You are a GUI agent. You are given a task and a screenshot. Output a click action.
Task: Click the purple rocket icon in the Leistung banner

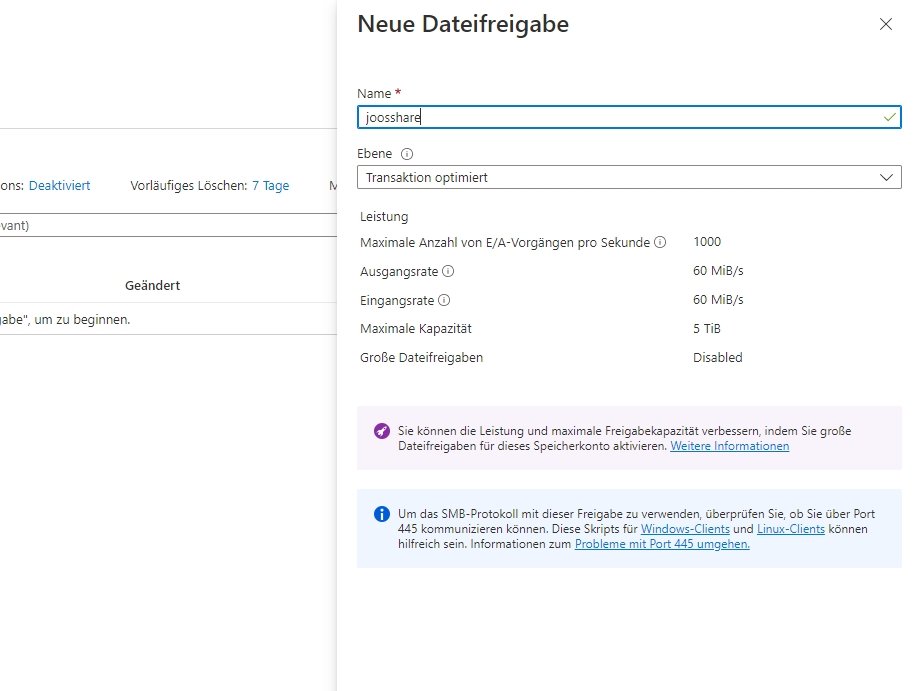pyautogui.click(x=381, y=431)
